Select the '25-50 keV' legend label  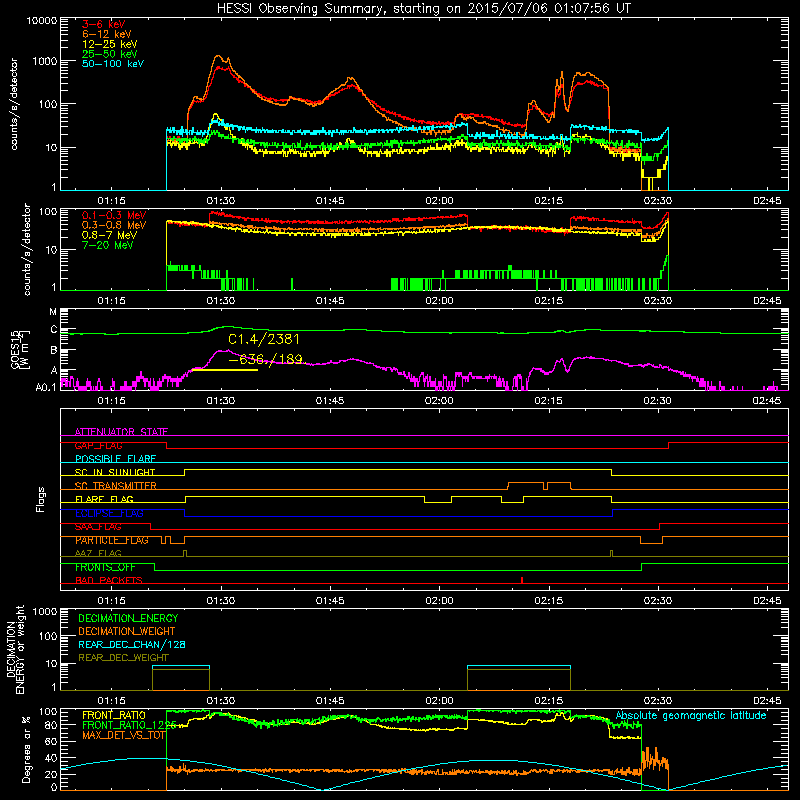coord(110,54)
